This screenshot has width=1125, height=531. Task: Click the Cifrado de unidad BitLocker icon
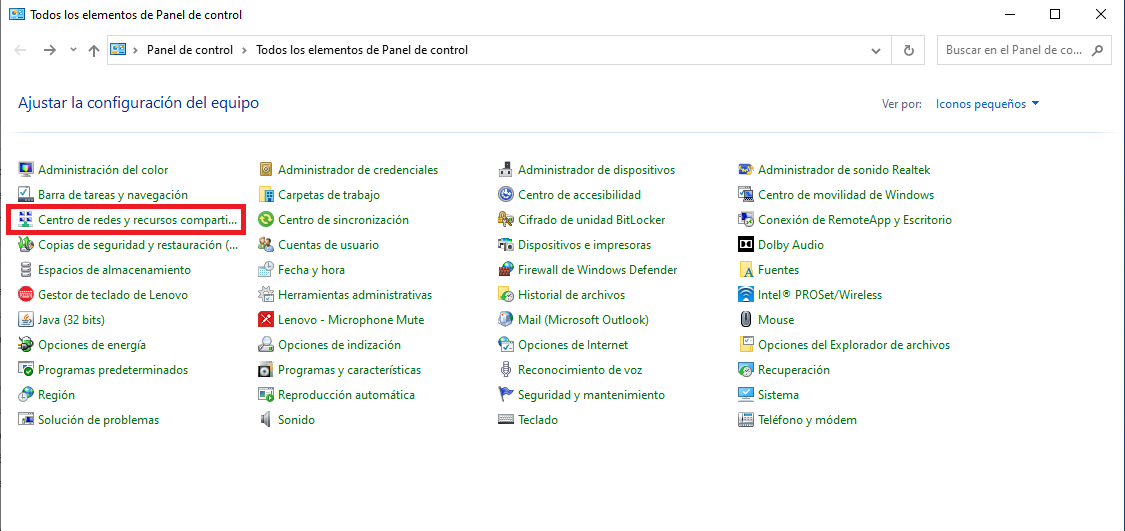[x=507, y=220]
